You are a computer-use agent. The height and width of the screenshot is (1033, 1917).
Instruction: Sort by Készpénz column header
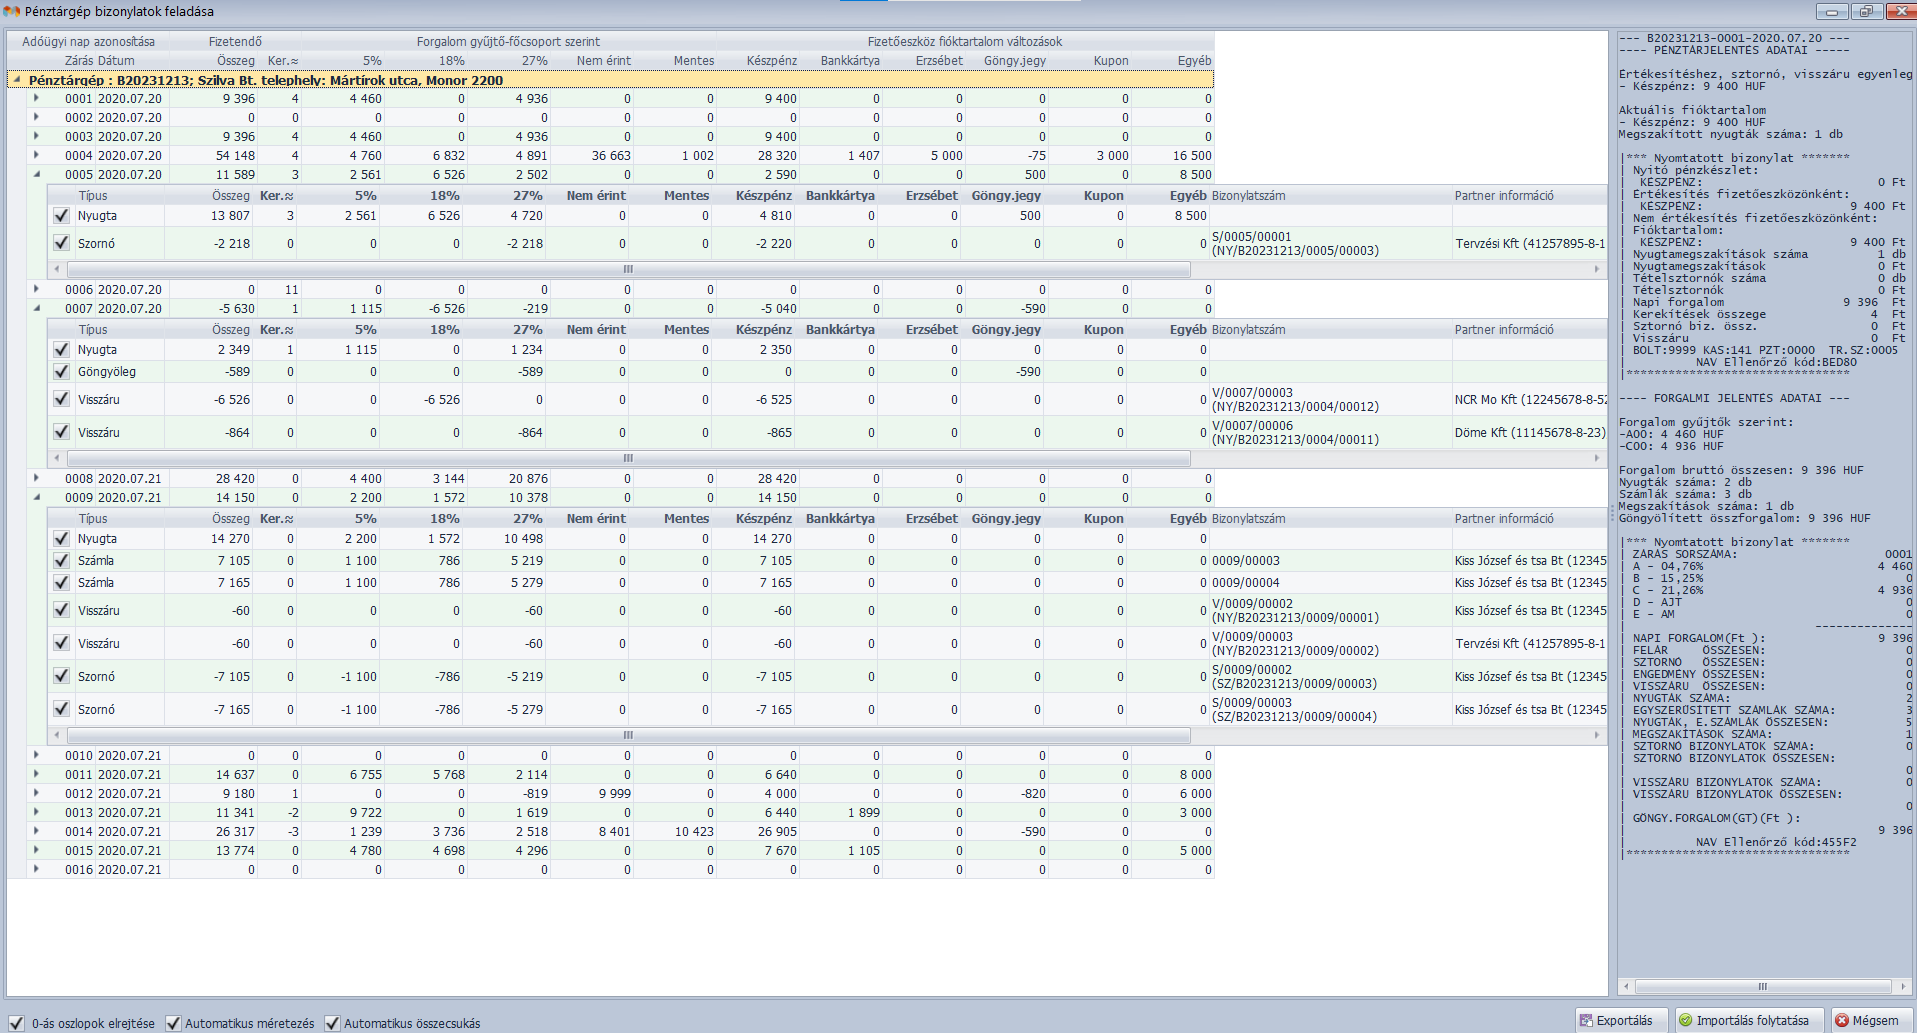point(771,61)
